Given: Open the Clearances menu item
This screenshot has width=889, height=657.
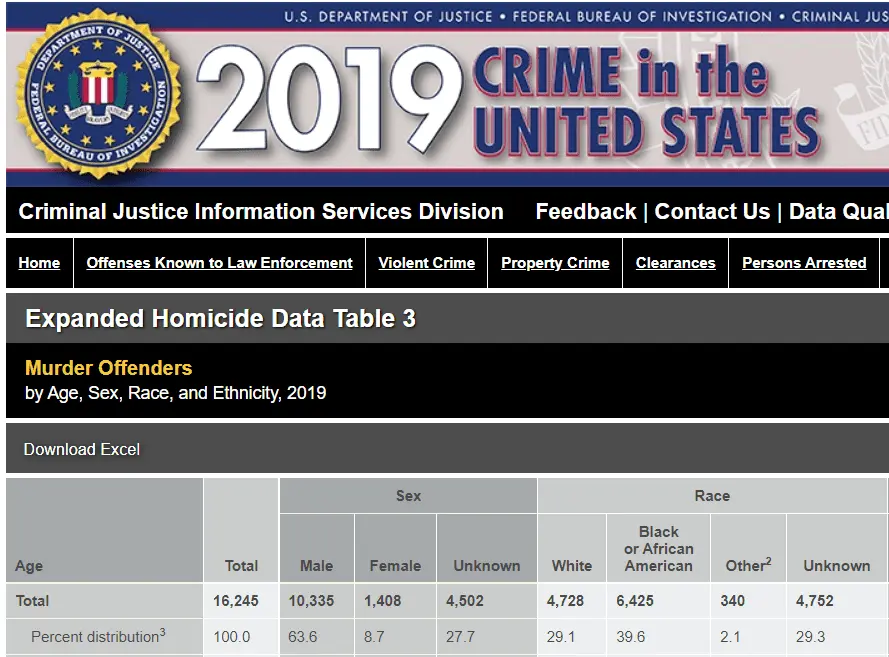Looking at the screenshot, I should coord(675,263).
